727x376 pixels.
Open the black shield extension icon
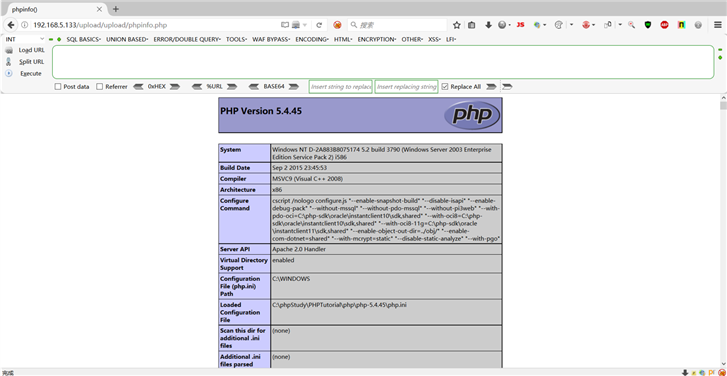pos(648,25)
